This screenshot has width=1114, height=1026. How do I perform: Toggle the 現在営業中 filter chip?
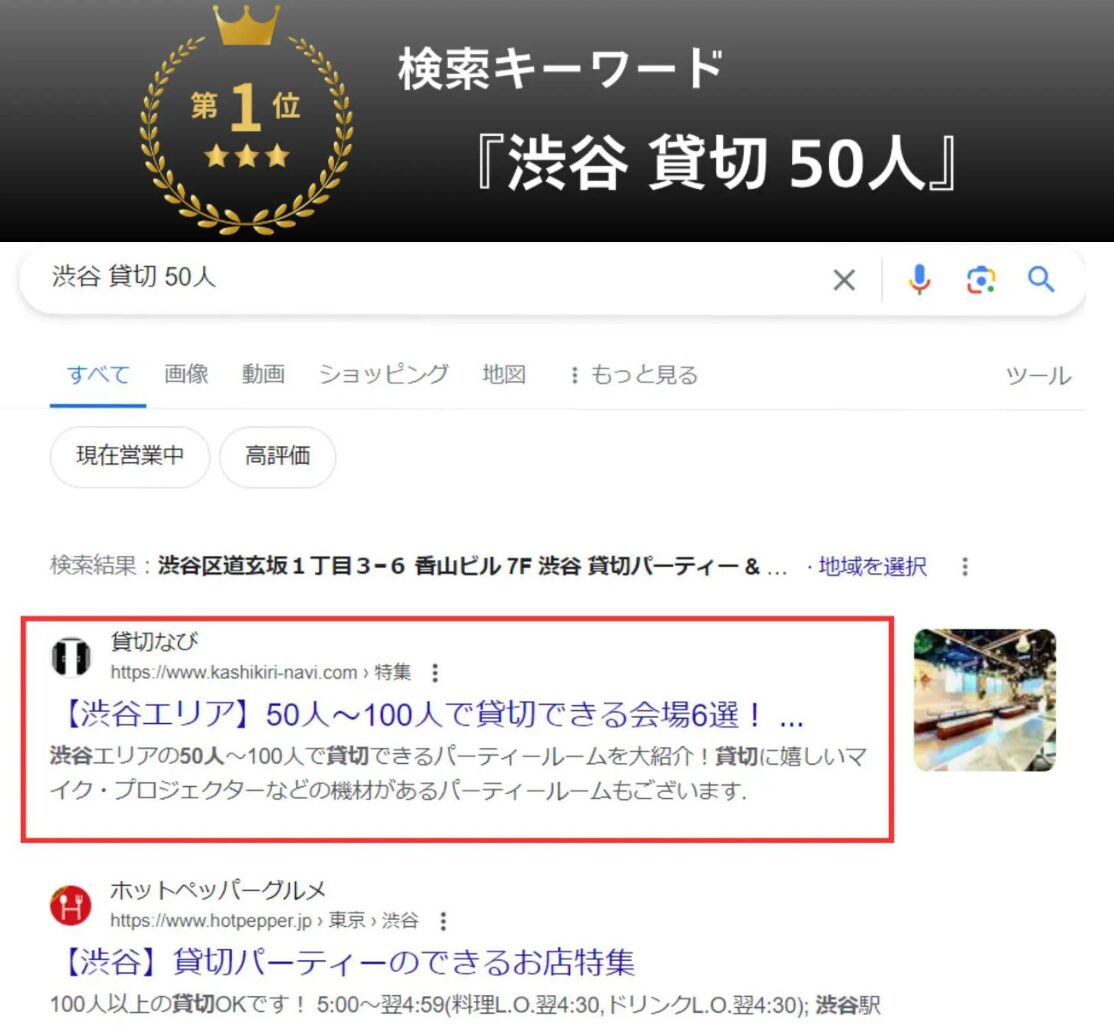point(130,456)
